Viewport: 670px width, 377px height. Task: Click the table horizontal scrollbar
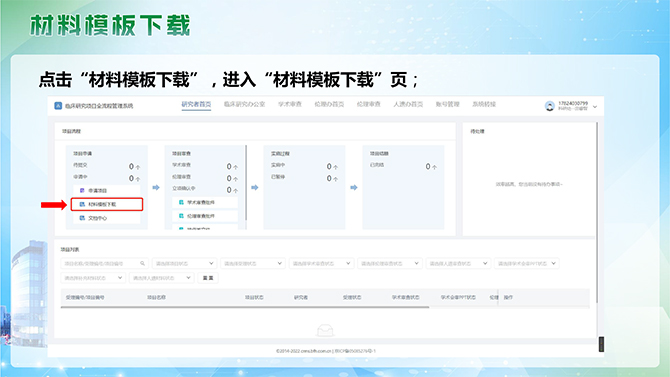pyautogui.click(x=245, y=307)
